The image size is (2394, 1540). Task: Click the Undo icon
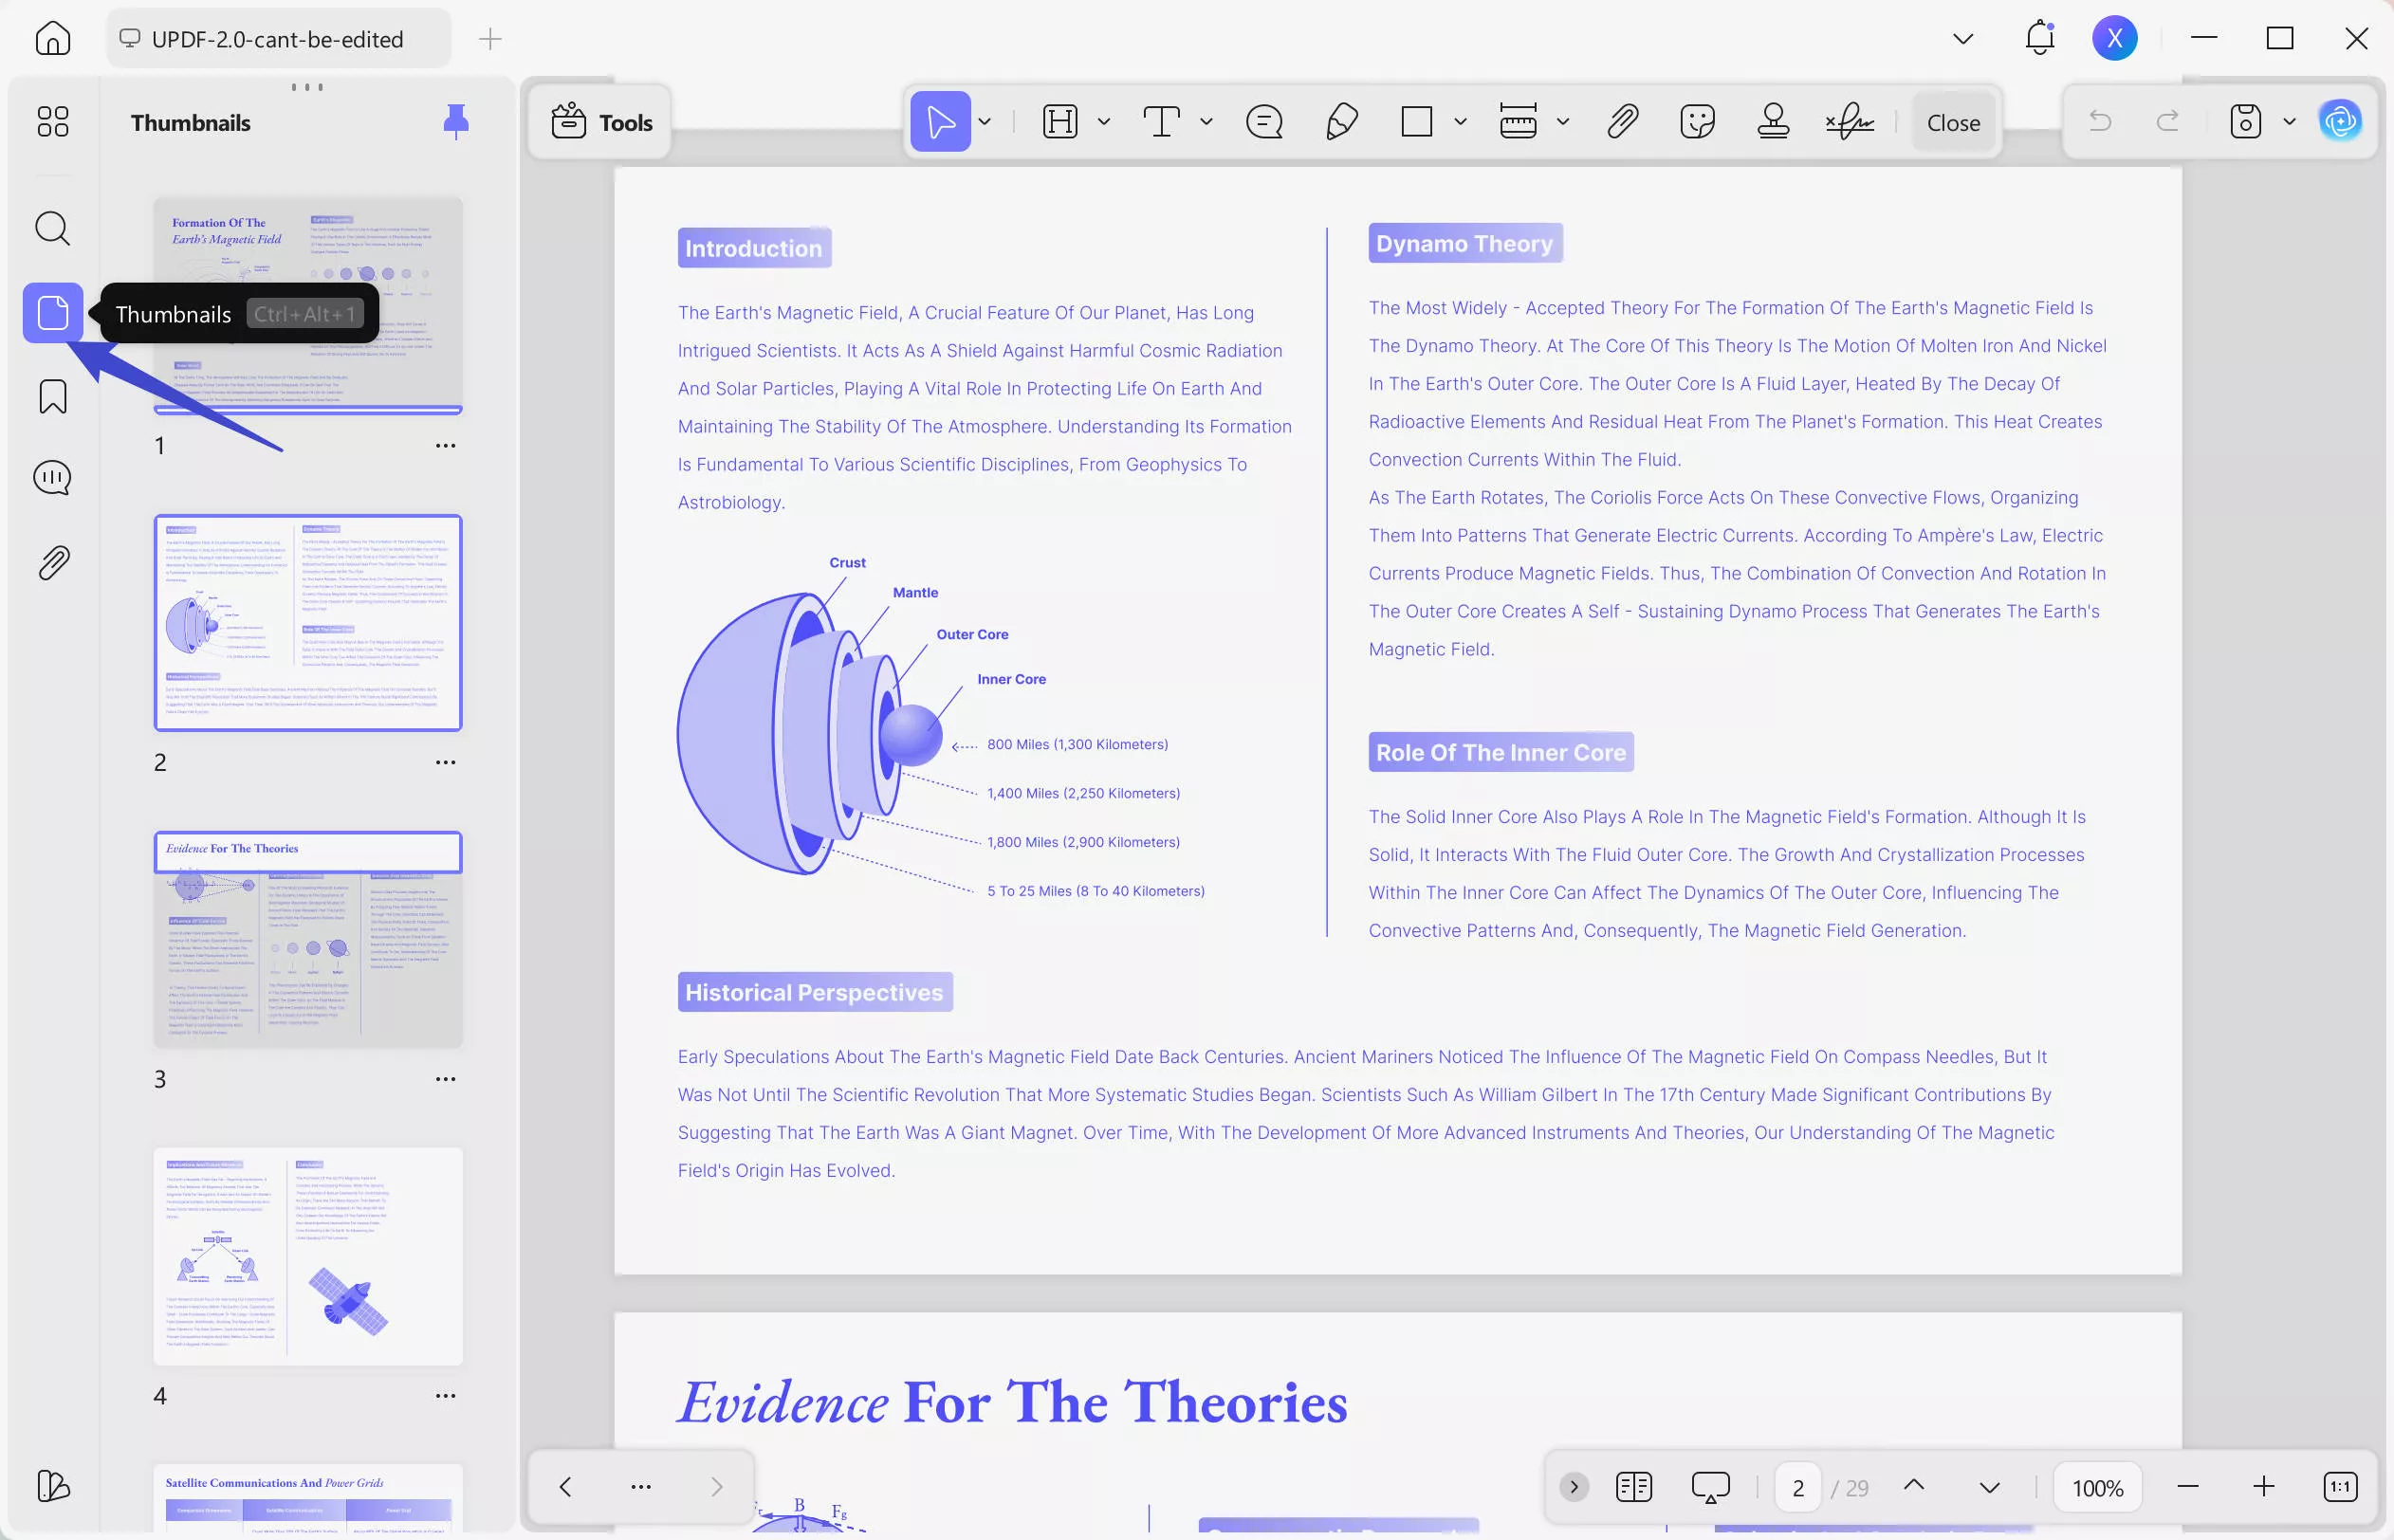[x=2099, y=121]
